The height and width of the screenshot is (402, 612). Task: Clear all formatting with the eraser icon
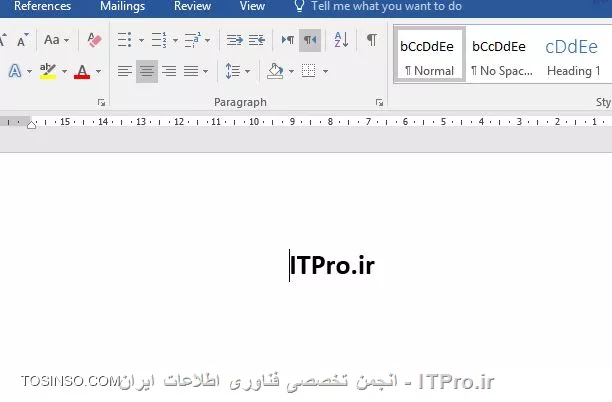(94, 40)
